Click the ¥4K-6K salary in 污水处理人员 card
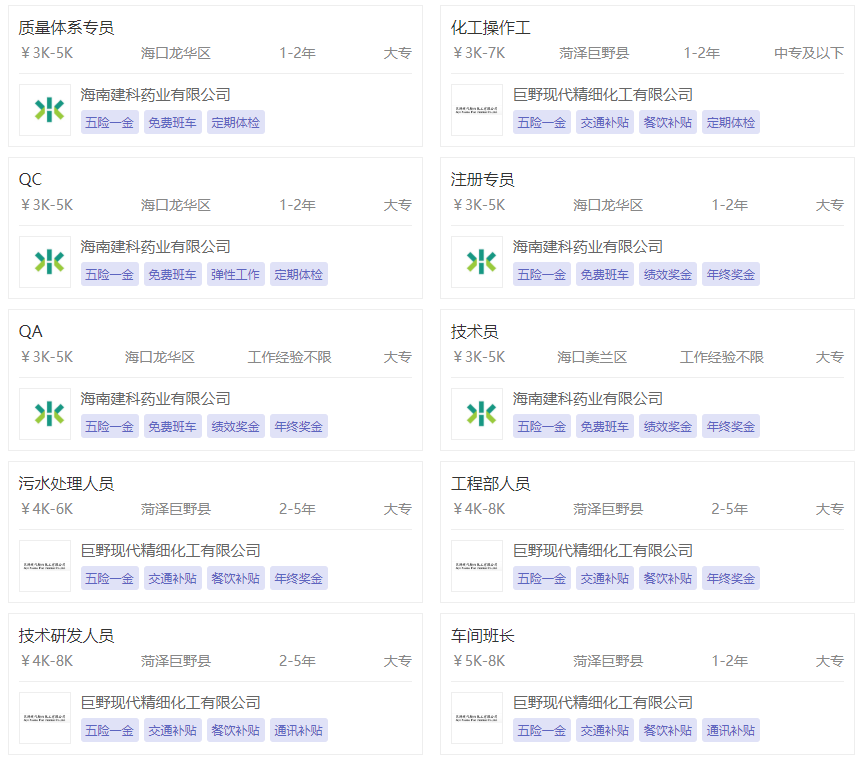Image resolution: width=859 pixels, height=760 pixels. click(x=47, y=509)
